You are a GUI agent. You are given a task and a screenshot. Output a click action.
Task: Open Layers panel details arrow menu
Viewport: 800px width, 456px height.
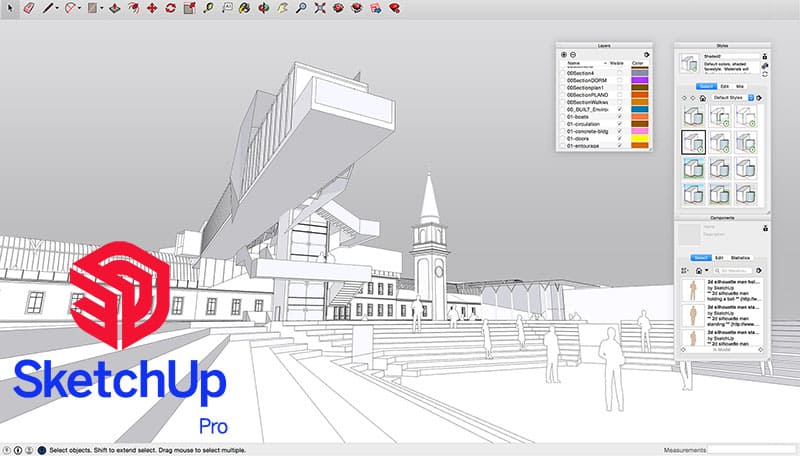point(646,55)
